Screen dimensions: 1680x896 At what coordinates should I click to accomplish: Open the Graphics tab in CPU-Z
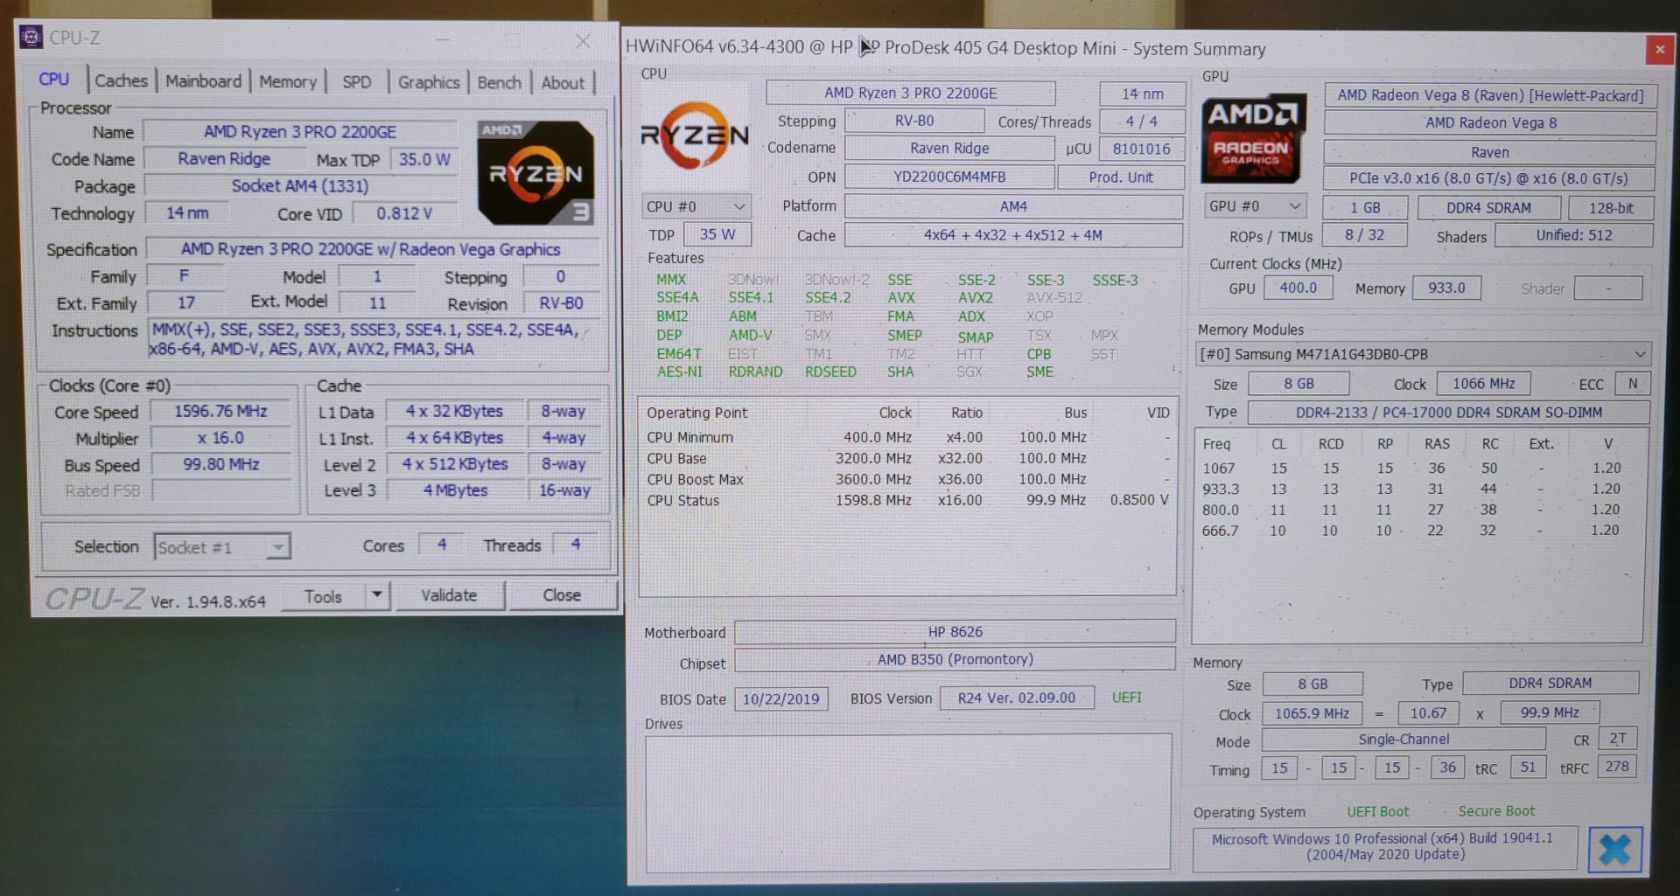point(429,82)
